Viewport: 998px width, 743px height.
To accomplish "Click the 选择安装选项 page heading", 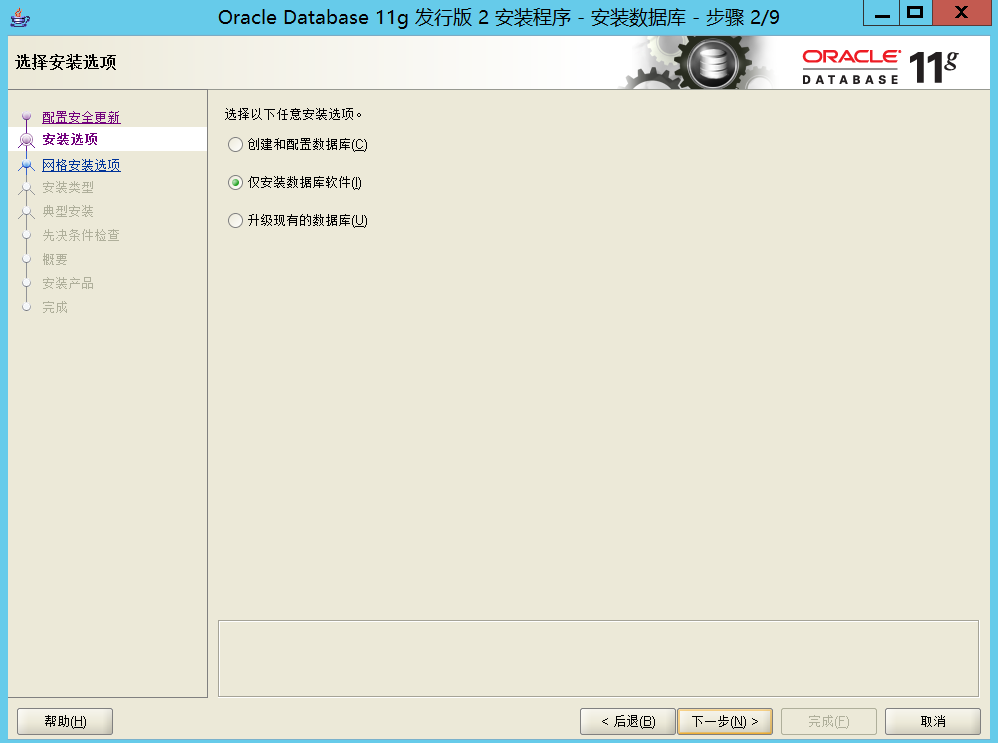I will point(66,62).
